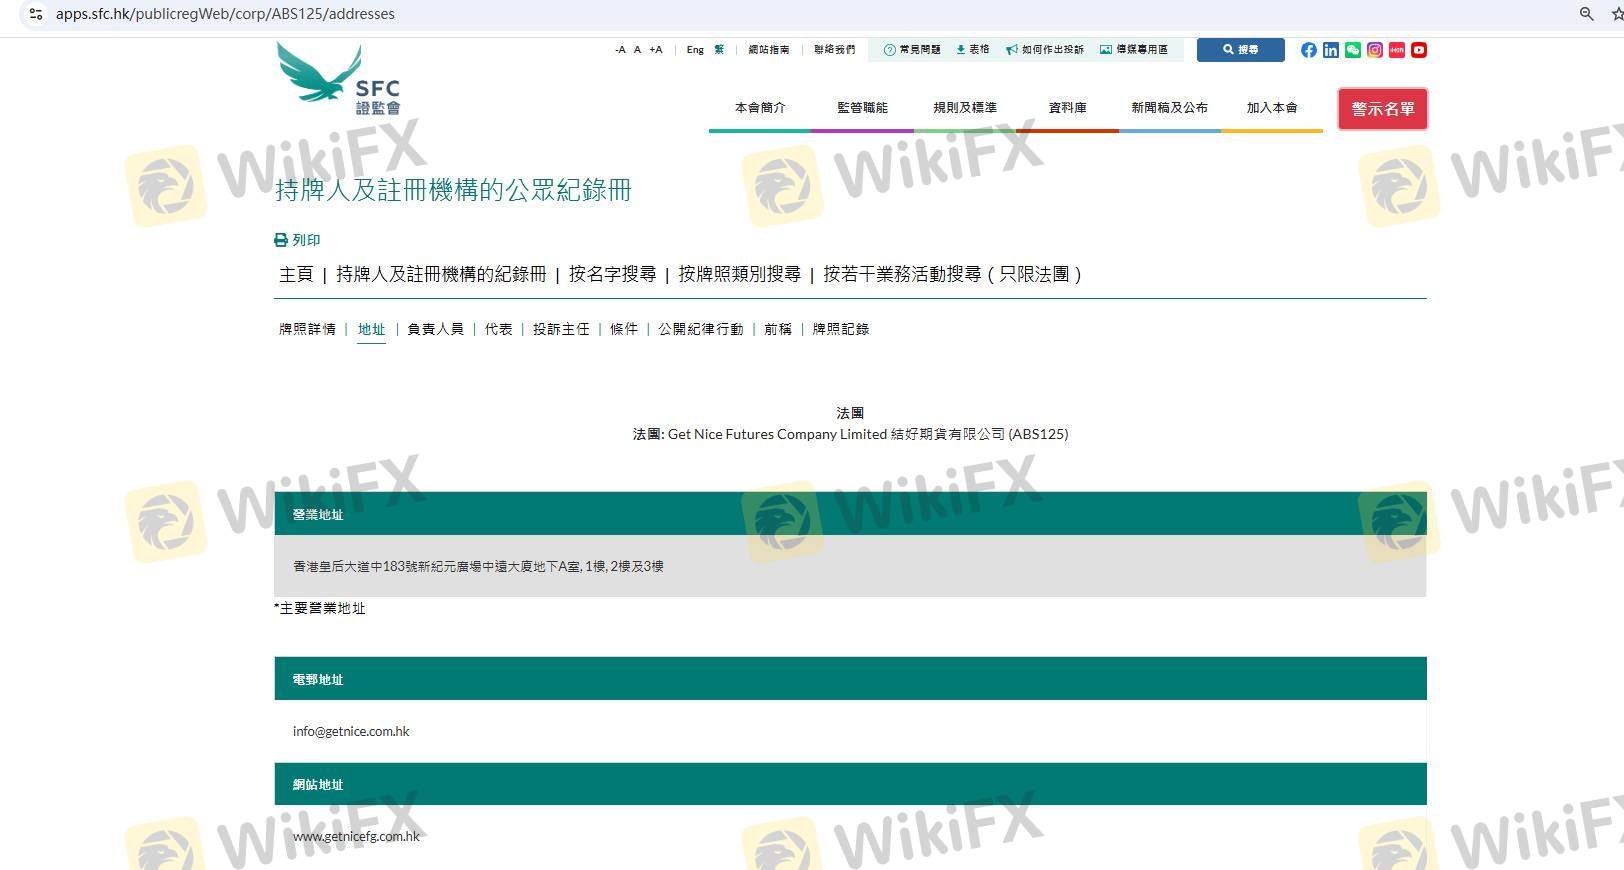
Task: Open the 本會簡介 navigation menu
Action: 760,108
